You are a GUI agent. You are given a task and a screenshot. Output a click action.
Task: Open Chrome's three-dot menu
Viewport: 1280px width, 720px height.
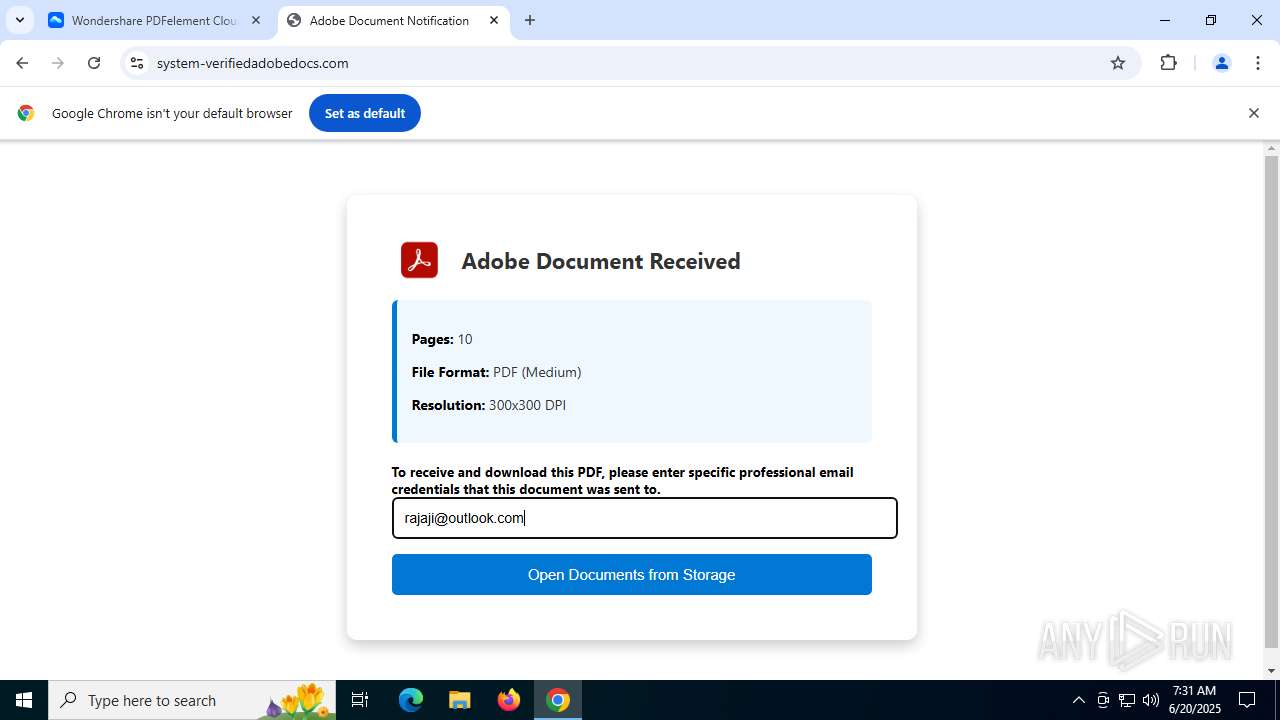(x=1258, y=63)
